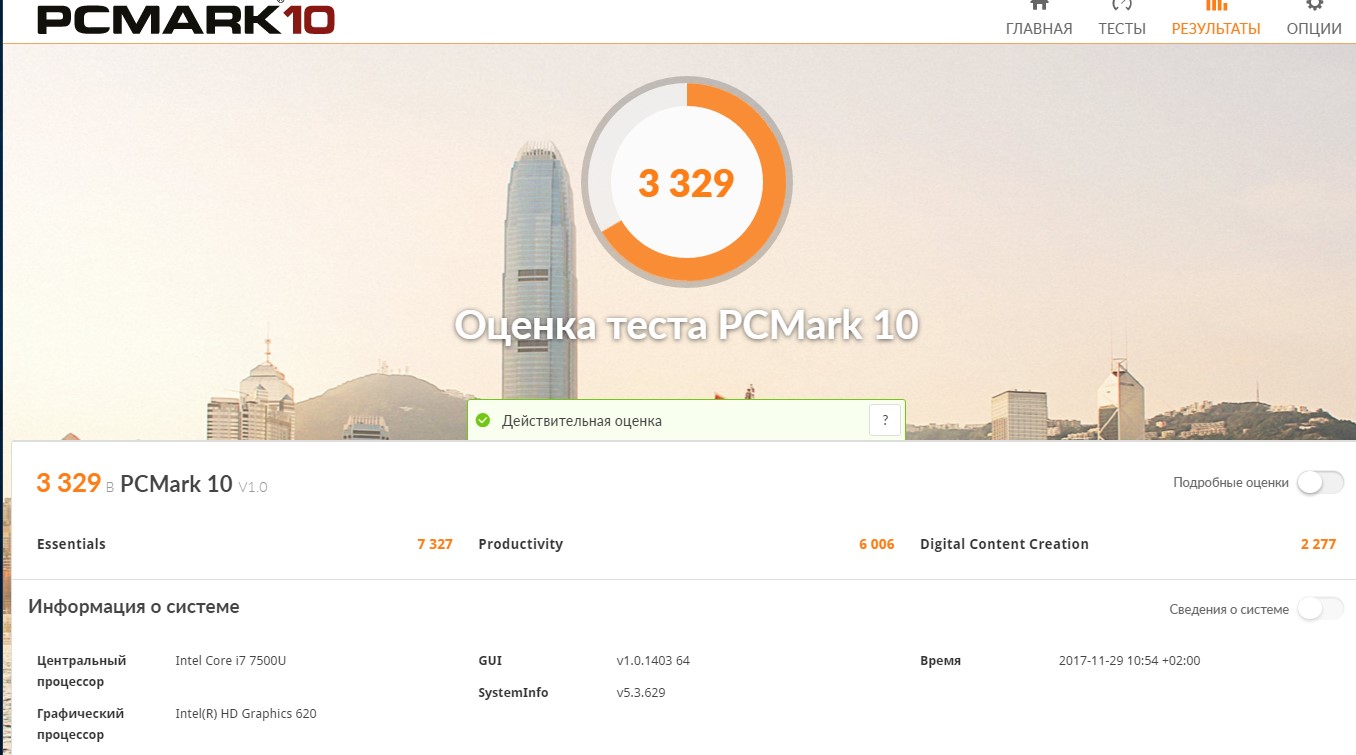The image size is (1356, 755).
Task: Click the Intel Core i7 7500U text
Action: click(x=231, y=661)
